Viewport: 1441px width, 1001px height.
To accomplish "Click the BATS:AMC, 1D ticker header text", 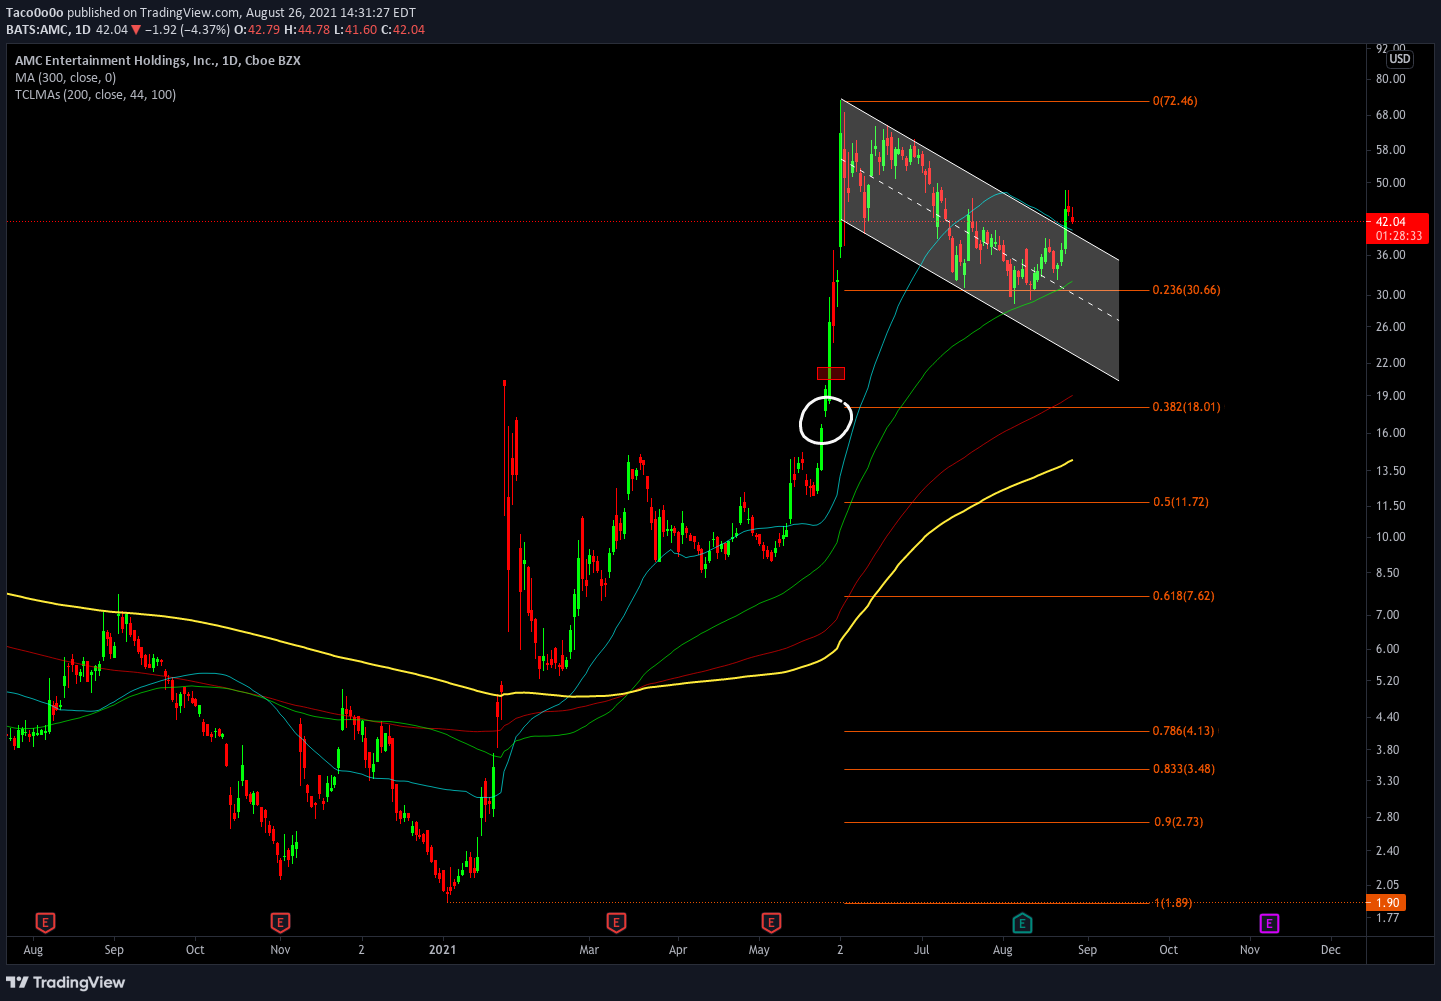I will 48,30.
